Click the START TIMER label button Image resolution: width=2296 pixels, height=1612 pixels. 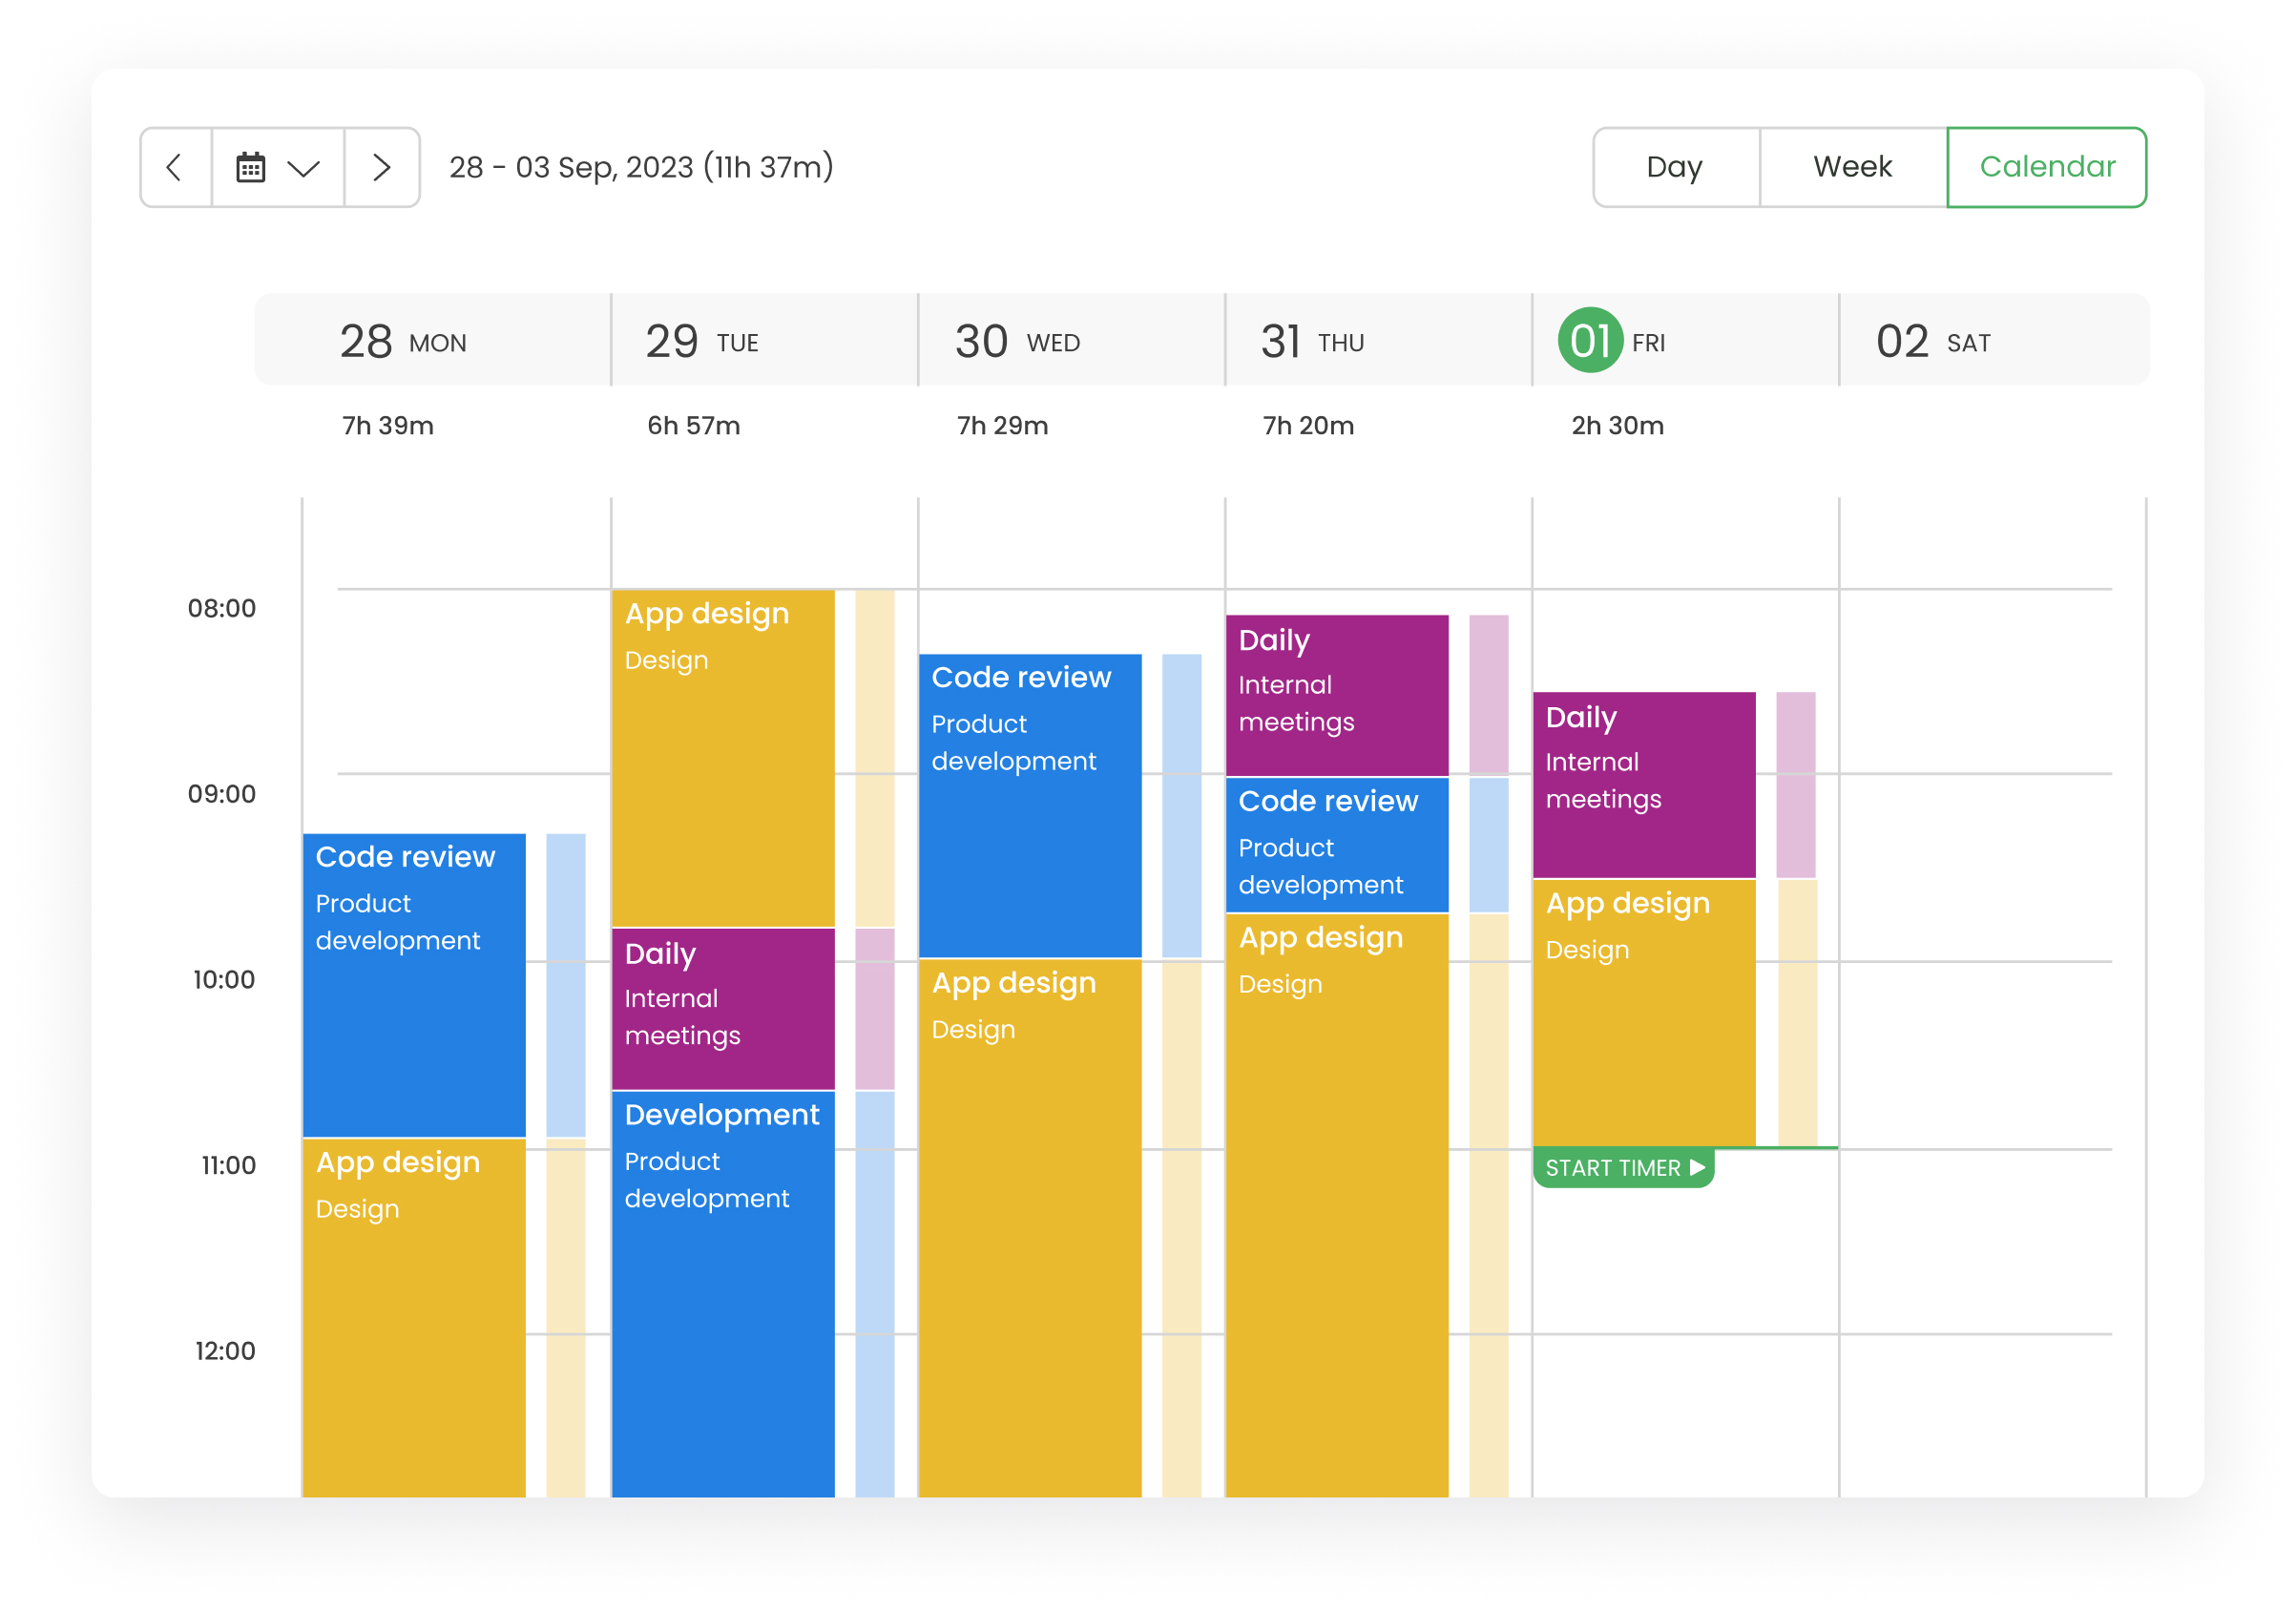(x=1622, y=1165)
